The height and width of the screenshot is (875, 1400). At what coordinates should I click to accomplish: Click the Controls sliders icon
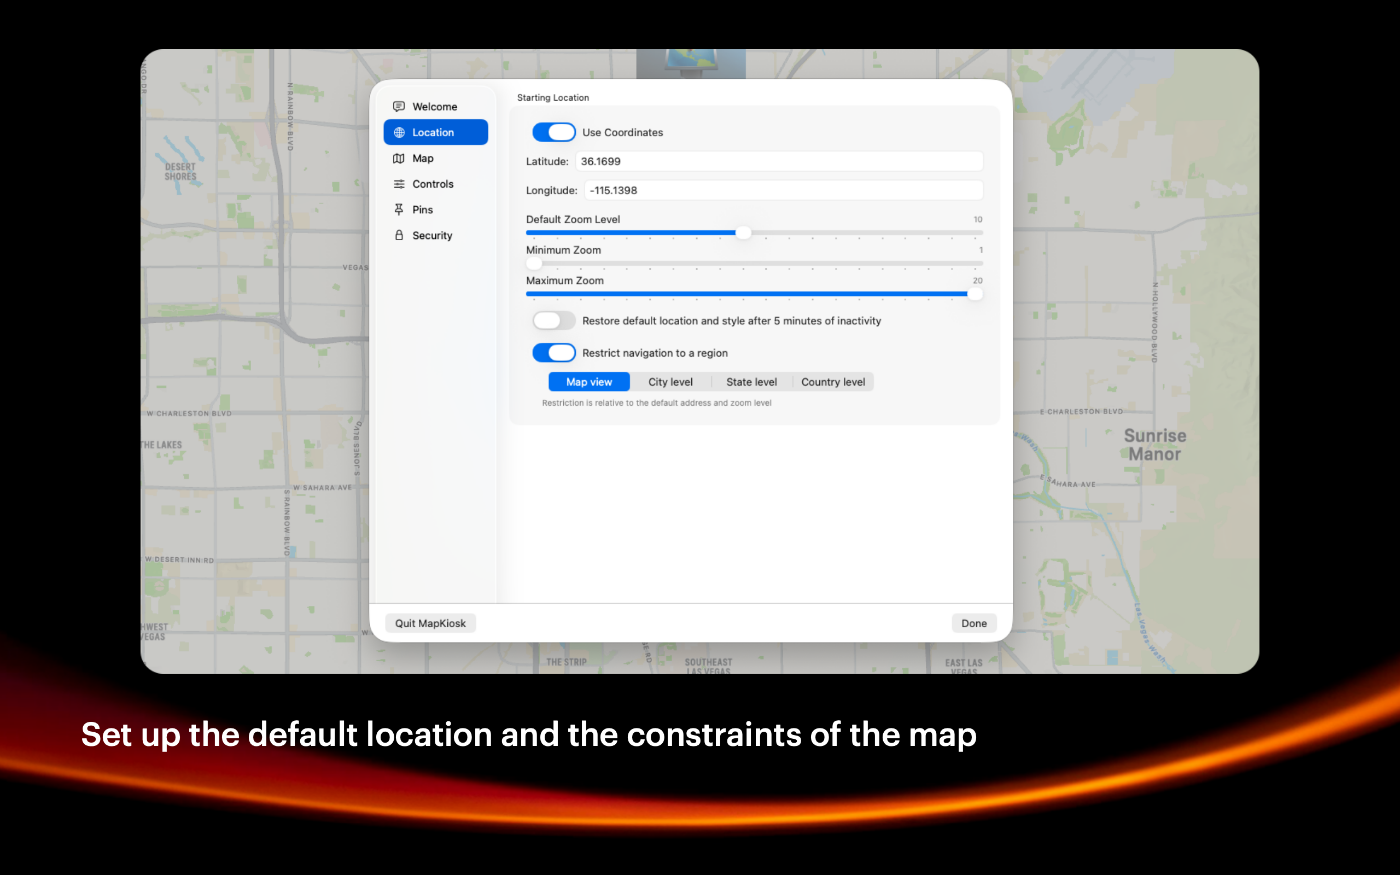point(399,185)
